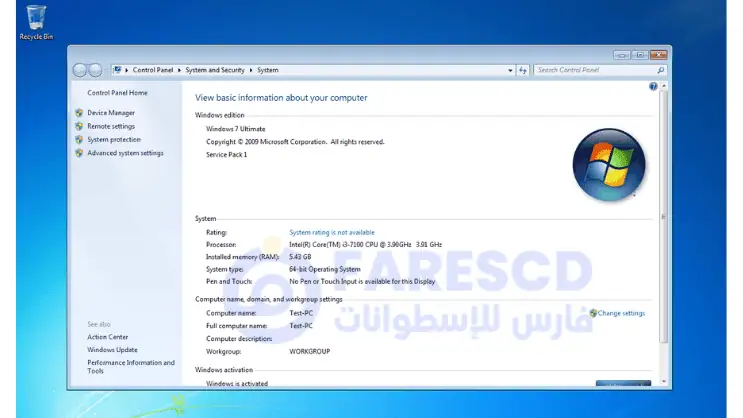Open System protection link
743x418 pixels.
pyautogui.click(x=114, y=139)
